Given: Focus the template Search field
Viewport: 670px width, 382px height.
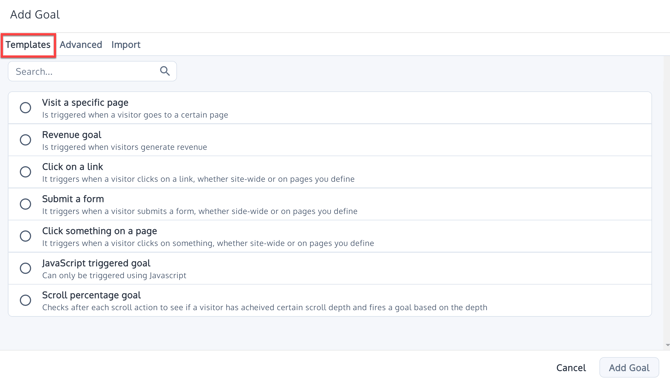Looking at the screenshot, I should 92,71.
